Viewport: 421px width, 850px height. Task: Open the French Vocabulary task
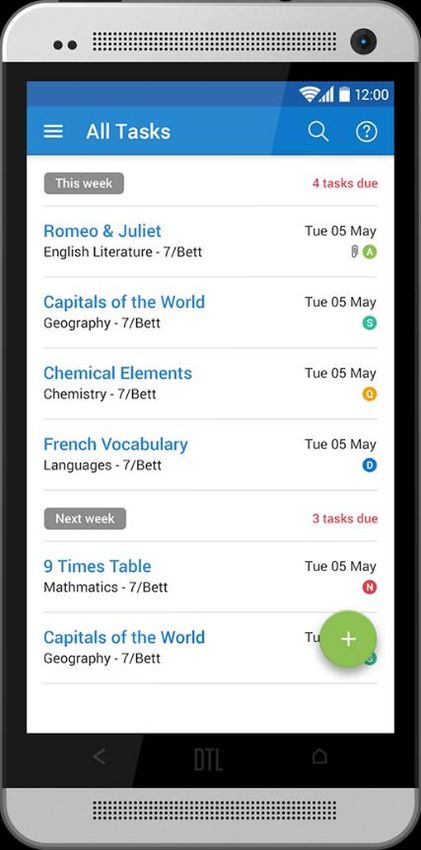pos(210,454)
